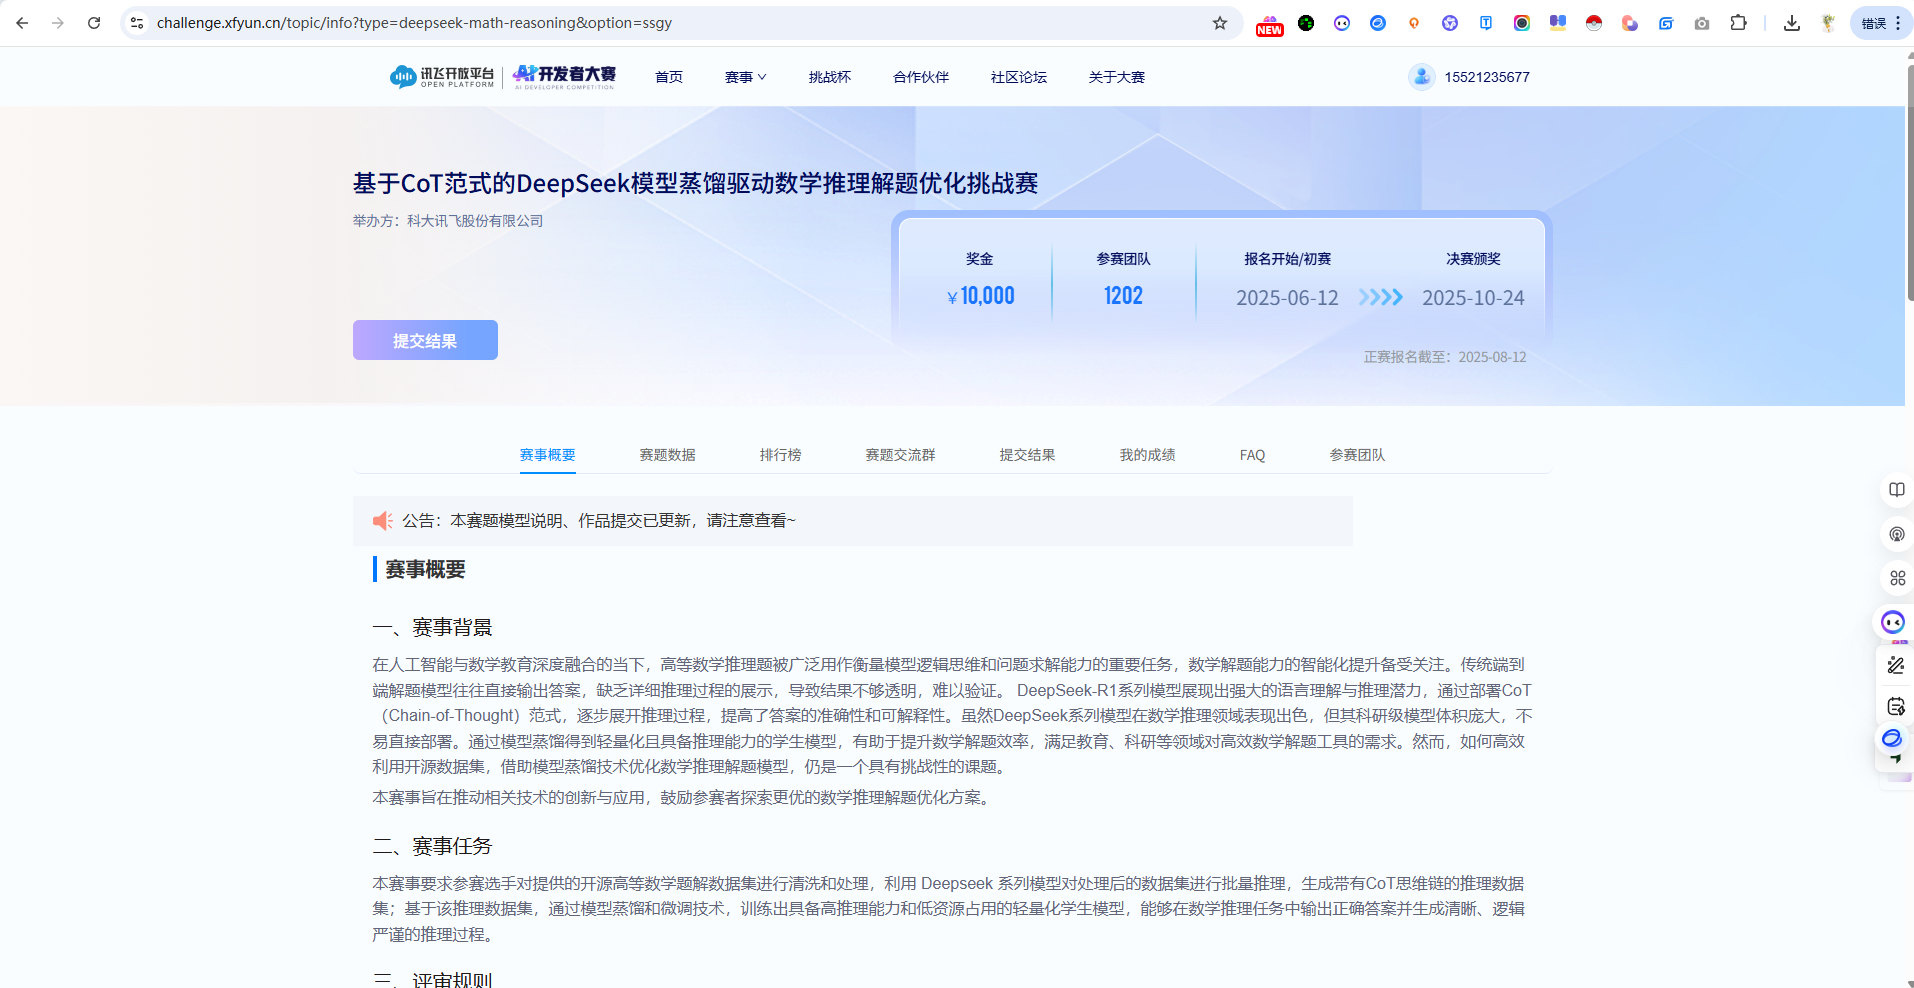Click the purple 提交结果 button
Viewport: 1914px width, 988px height.
click(425, 340)
